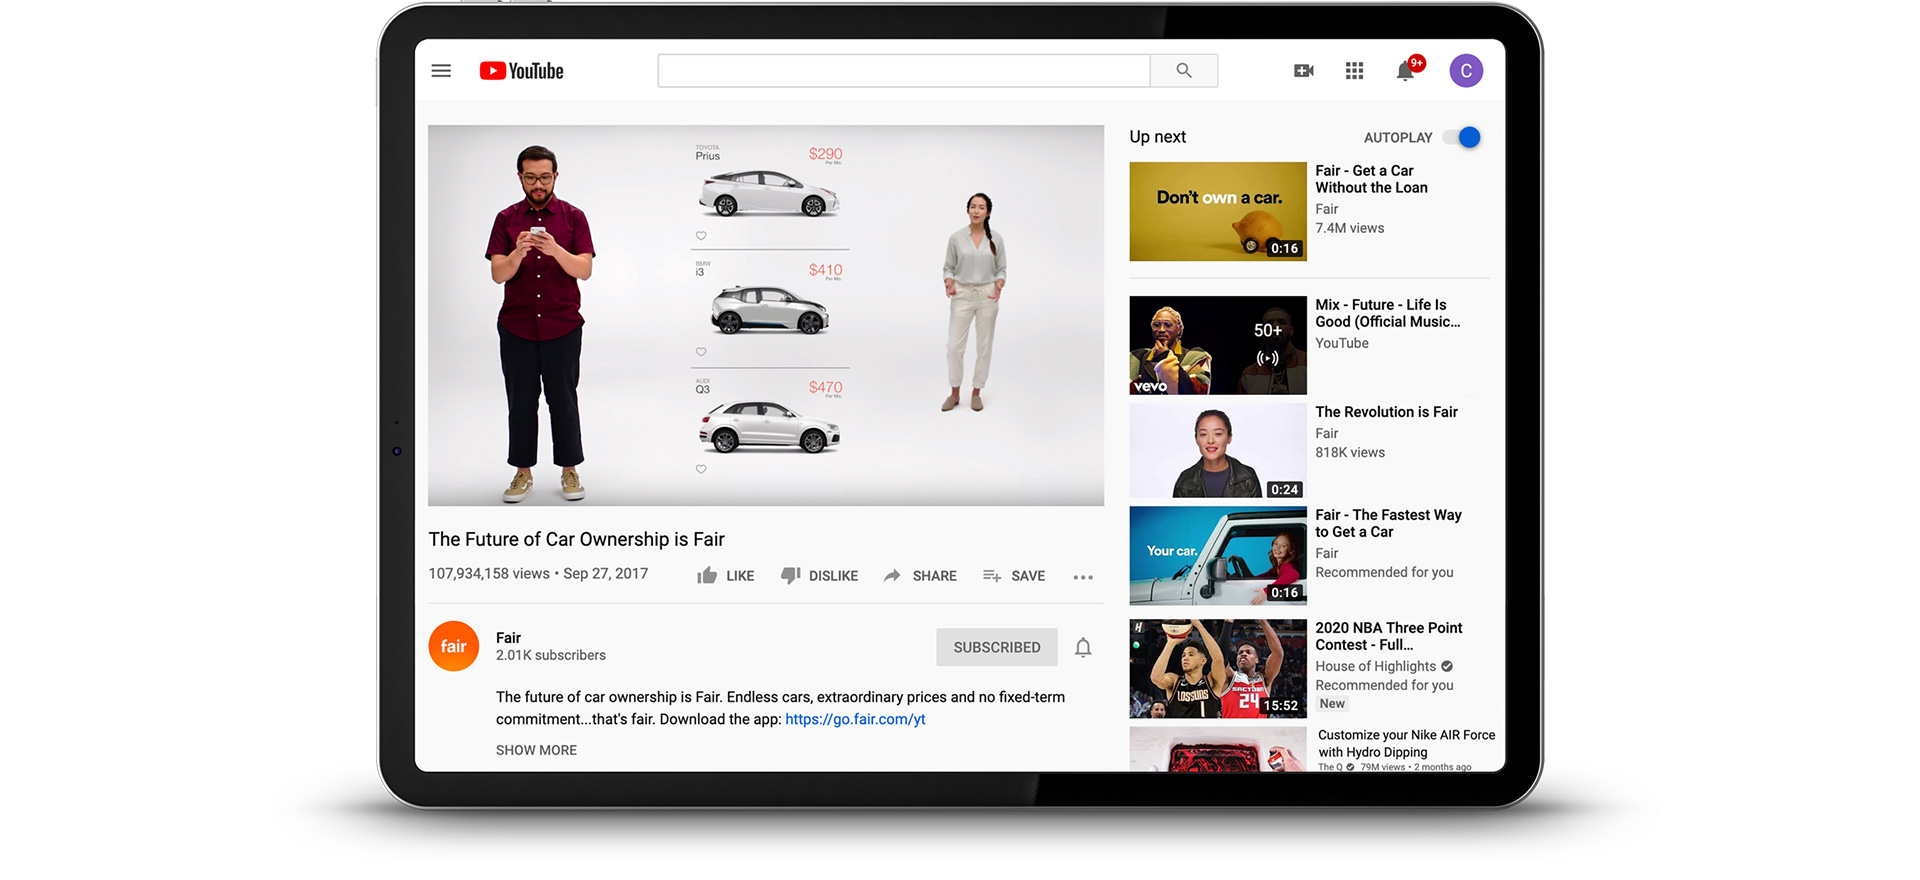Screen dimensions: 1920x880
Task: Click the 'New' badge on NBA video
Action: 1332,704
